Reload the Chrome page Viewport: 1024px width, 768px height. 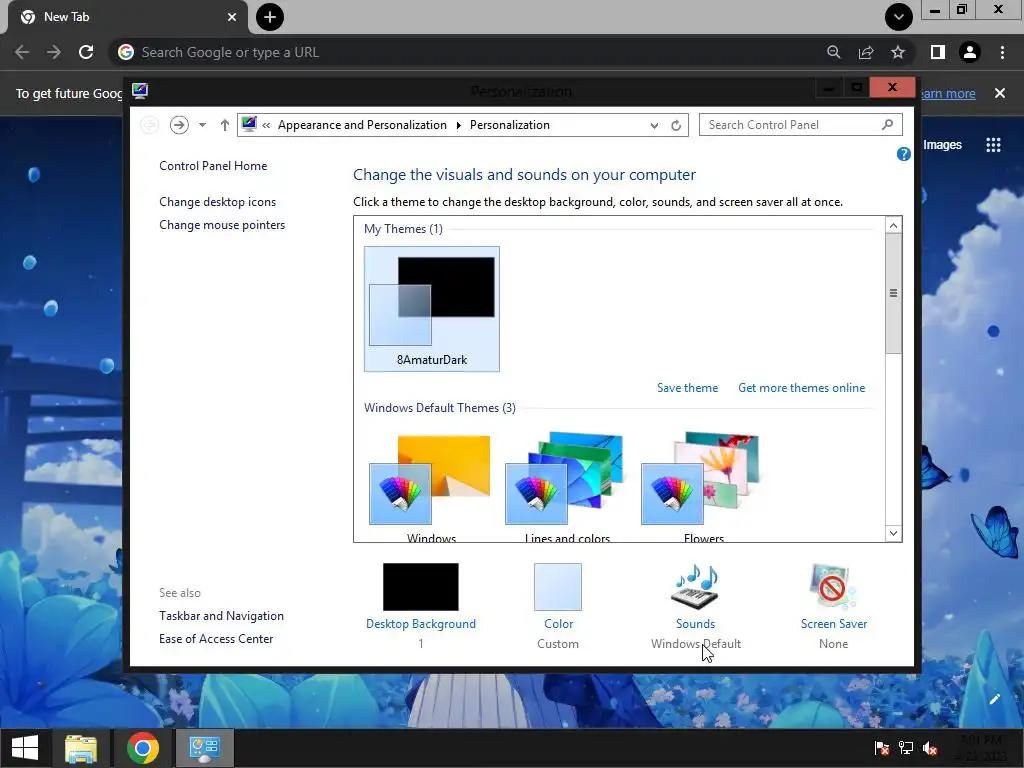tap(86, 52)
